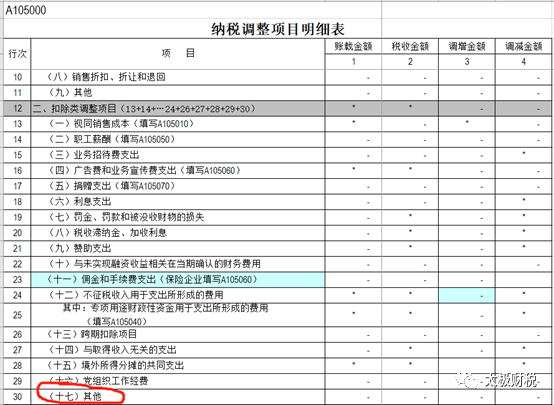Click row 10 销售折扣、折让和退回
Image resolution: width=554 pixels, height=405 pixels.
(178, 77)
